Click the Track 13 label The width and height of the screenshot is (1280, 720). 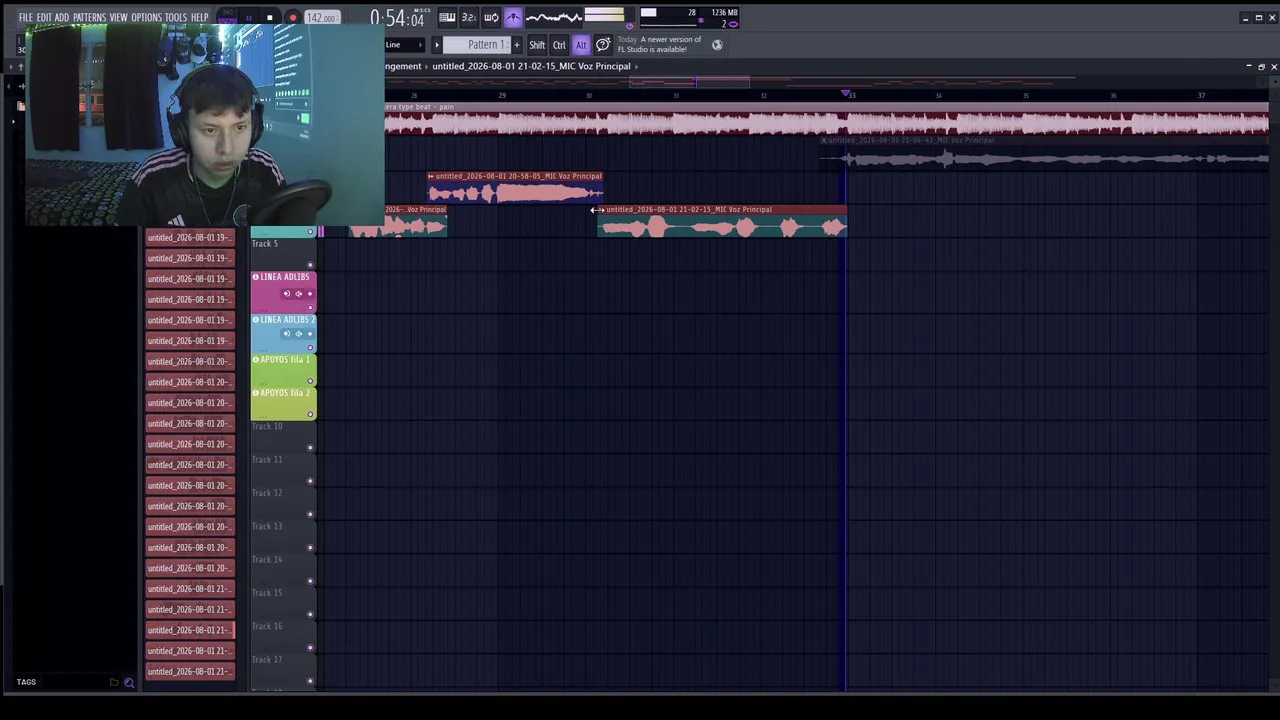267,527
